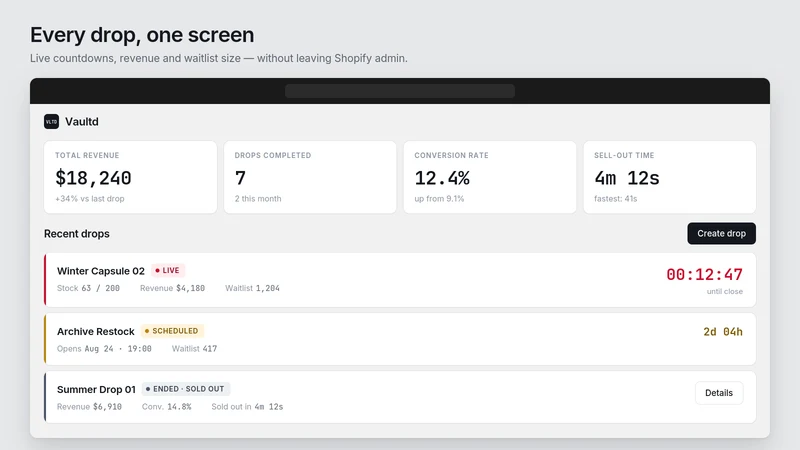Image resolution: width=800 pixels, height=450 pixels.
Task: Open the Summer Drop 01 row title
Action: tap(96, 389)
